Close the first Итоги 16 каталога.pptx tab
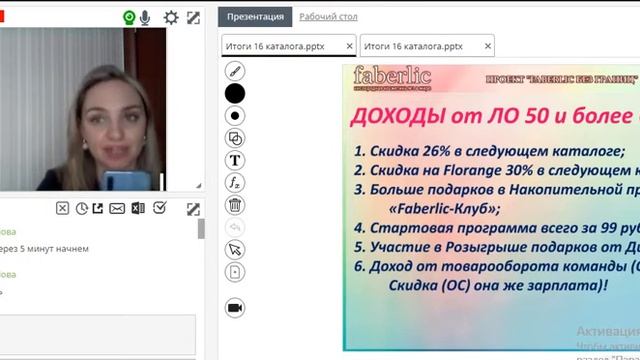 tap(349, 47)
